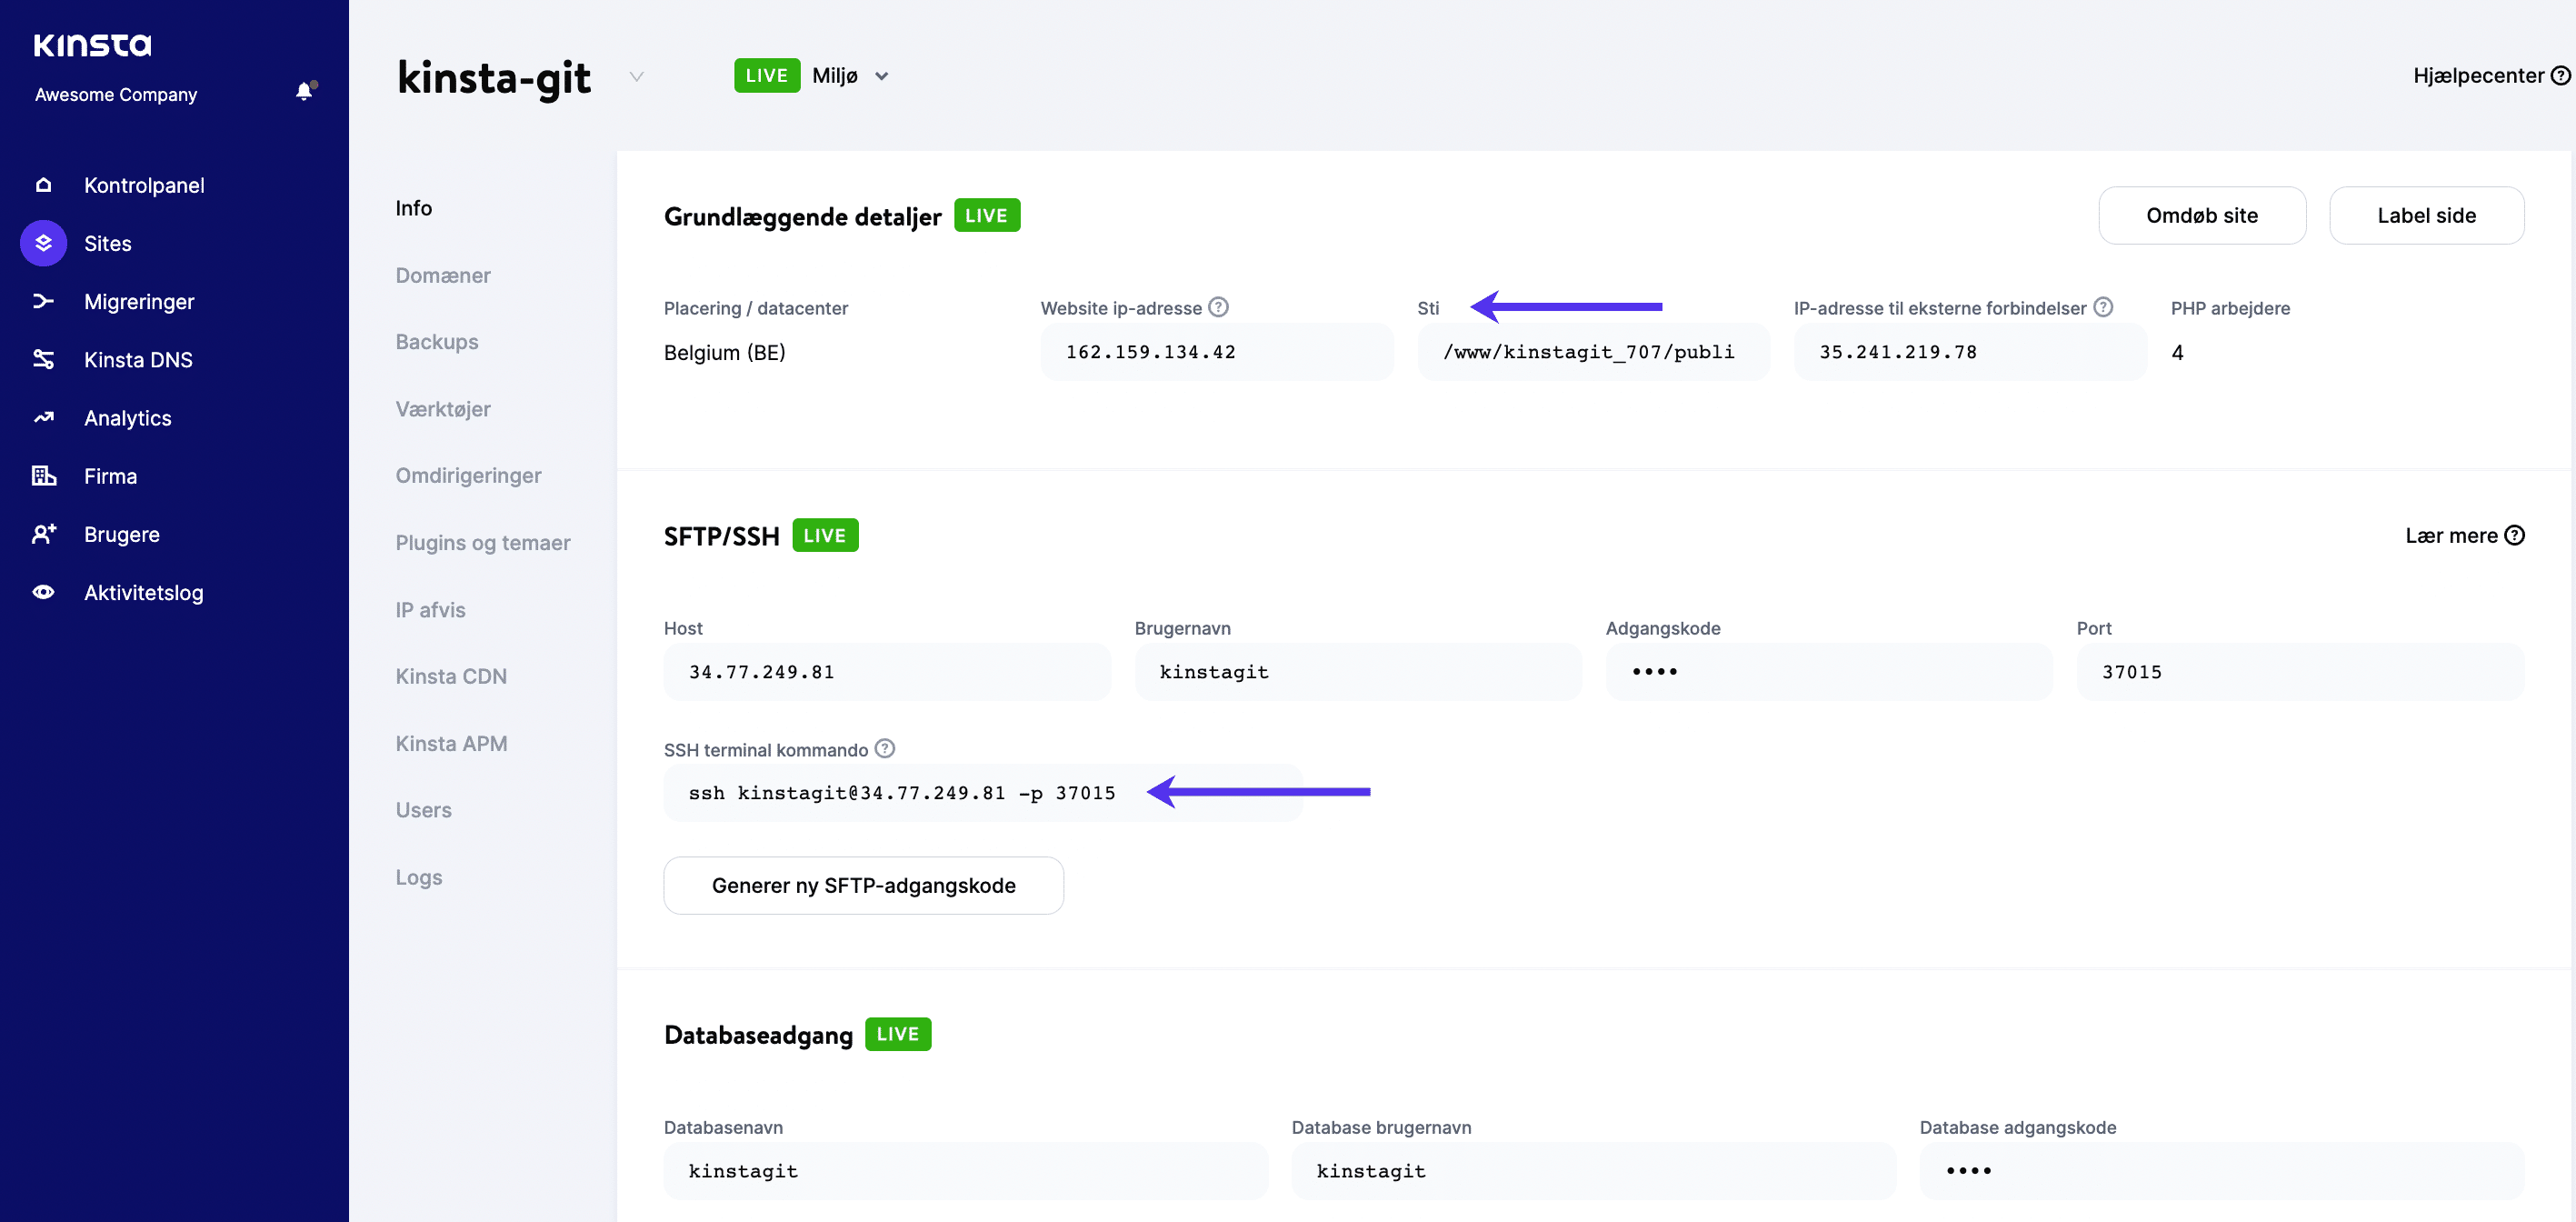2576x1222 pixels.
Task: Click the LIVE badge beside SFTP/SSH heading
Action: tap(825, 535)
